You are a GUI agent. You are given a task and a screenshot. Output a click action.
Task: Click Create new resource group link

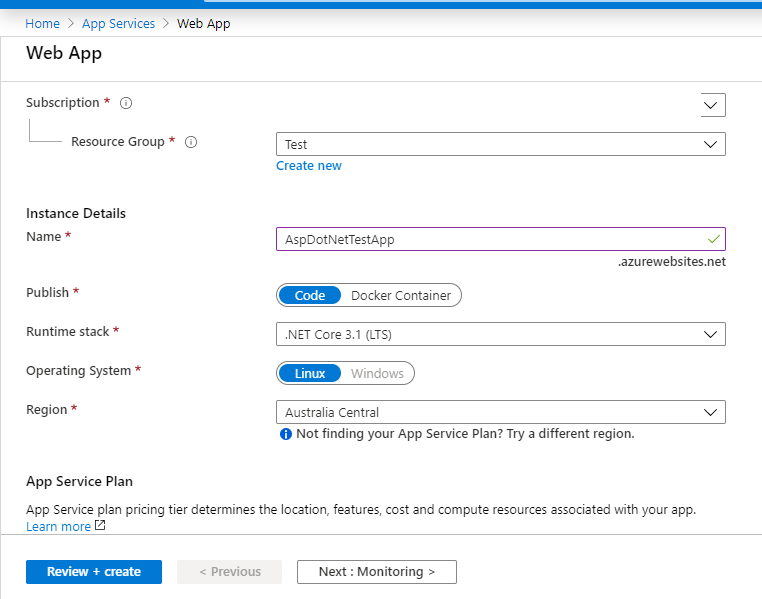click(309, 166)
